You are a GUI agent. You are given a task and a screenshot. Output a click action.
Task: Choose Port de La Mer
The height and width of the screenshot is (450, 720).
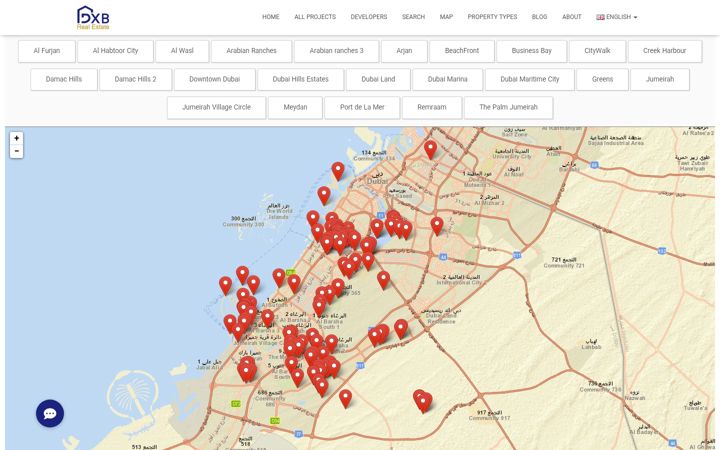point(362,107)
